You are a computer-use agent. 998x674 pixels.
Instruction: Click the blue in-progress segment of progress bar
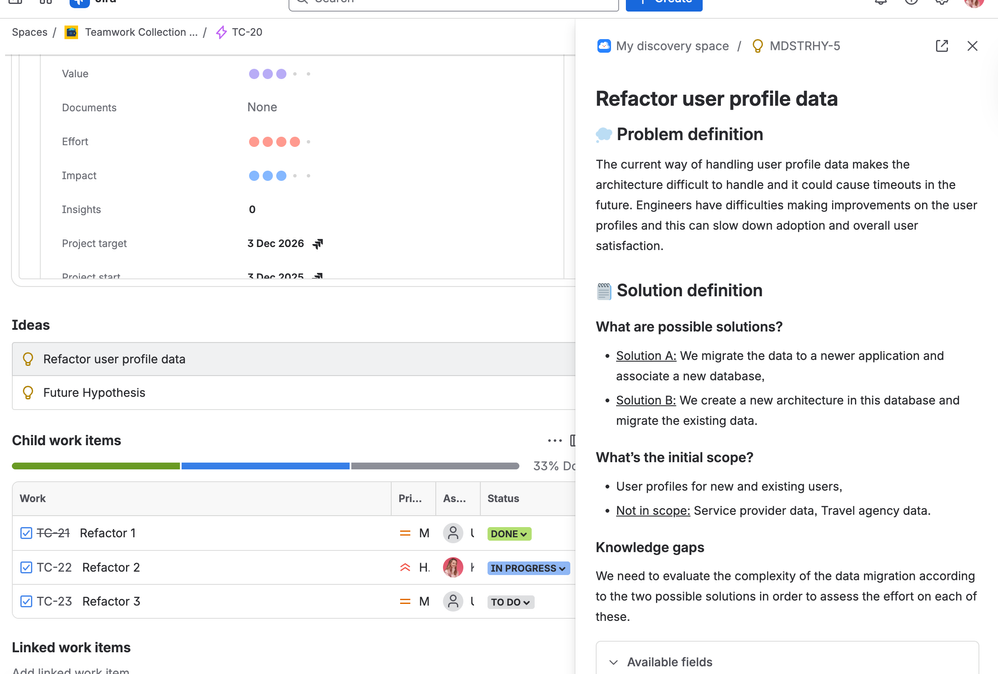[x=265, y=466]
